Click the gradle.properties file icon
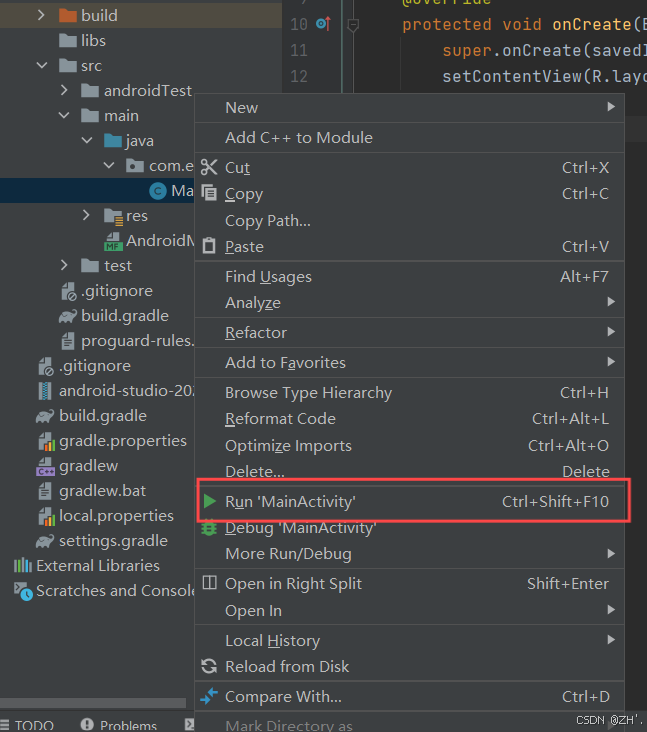Viewport: 647px width, 732px height. 47,441
